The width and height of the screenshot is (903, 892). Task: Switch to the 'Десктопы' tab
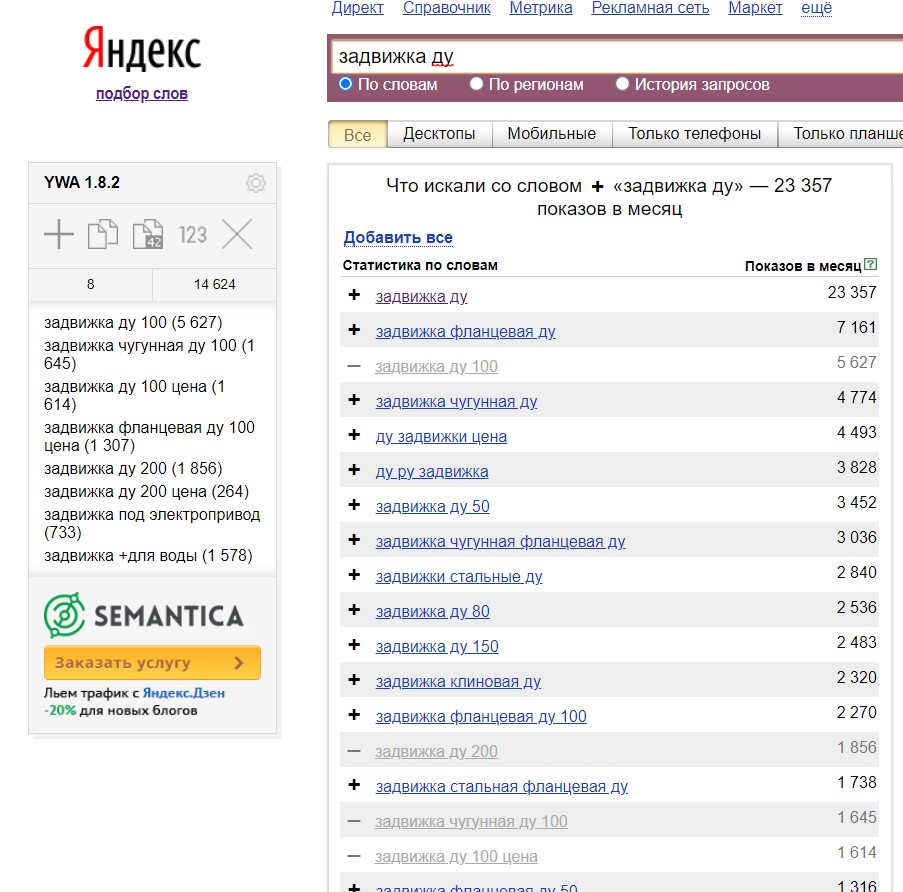click(x=439, y=134)
